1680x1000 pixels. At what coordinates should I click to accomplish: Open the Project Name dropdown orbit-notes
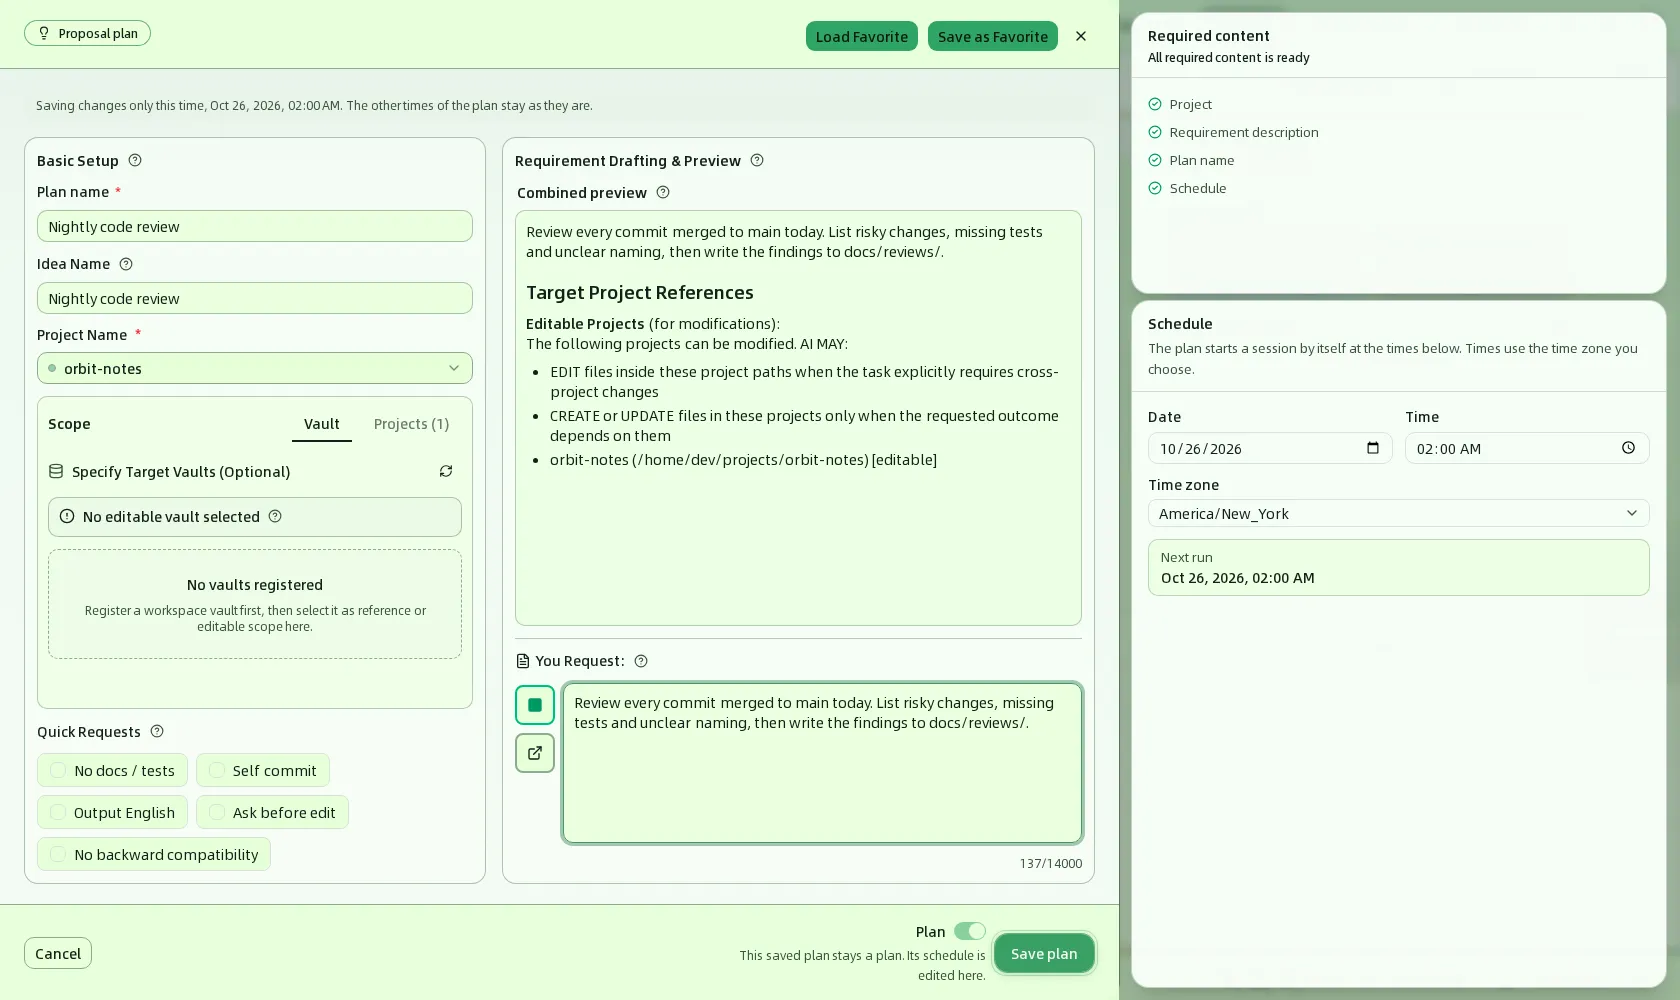255,368
